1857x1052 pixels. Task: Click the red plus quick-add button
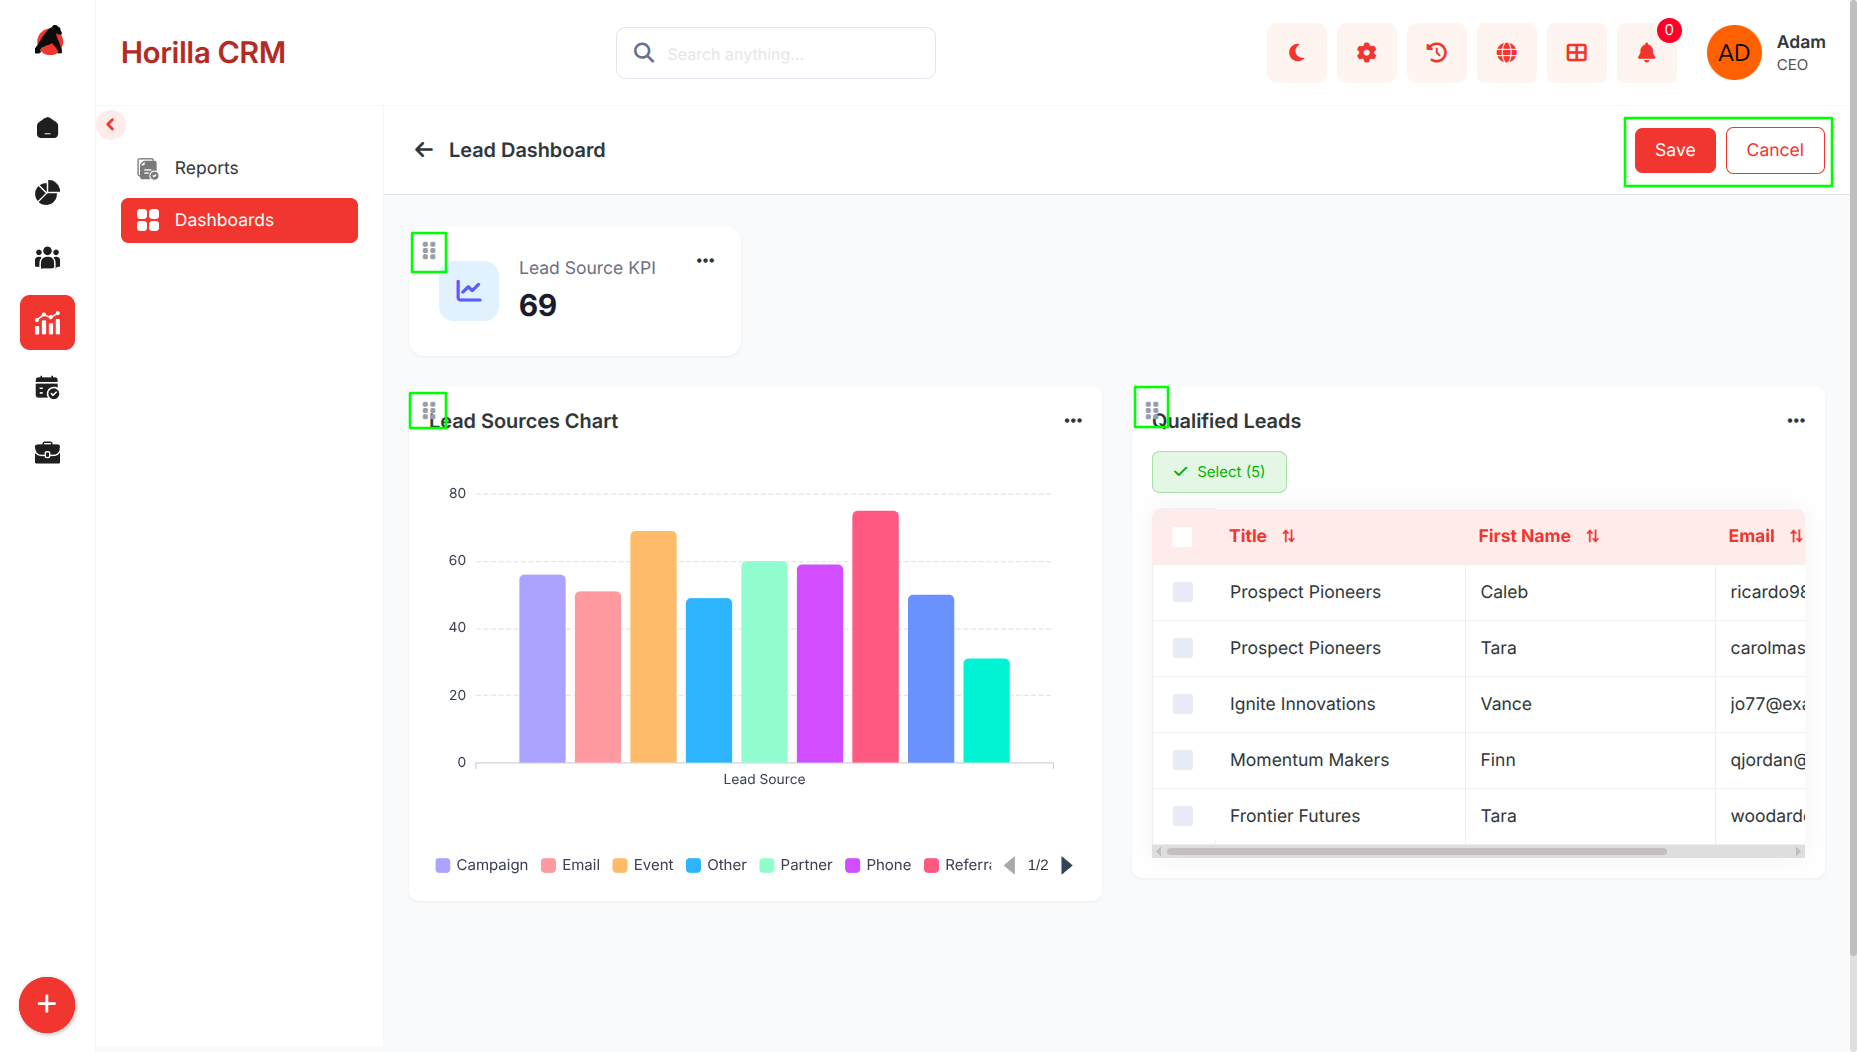[x=47, y=1005]
